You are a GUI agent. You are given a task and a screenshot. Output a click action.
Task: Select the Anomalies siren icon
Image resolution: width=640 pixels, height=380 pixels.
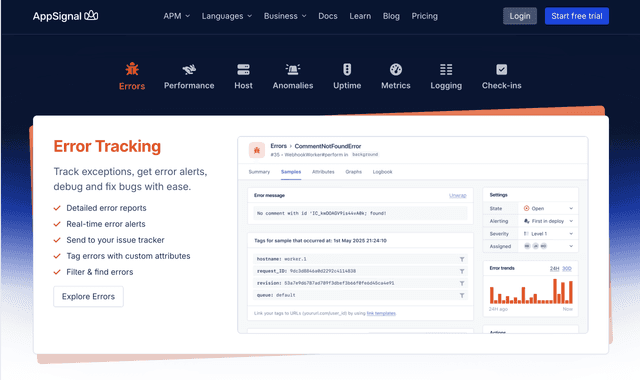[293, 69]
